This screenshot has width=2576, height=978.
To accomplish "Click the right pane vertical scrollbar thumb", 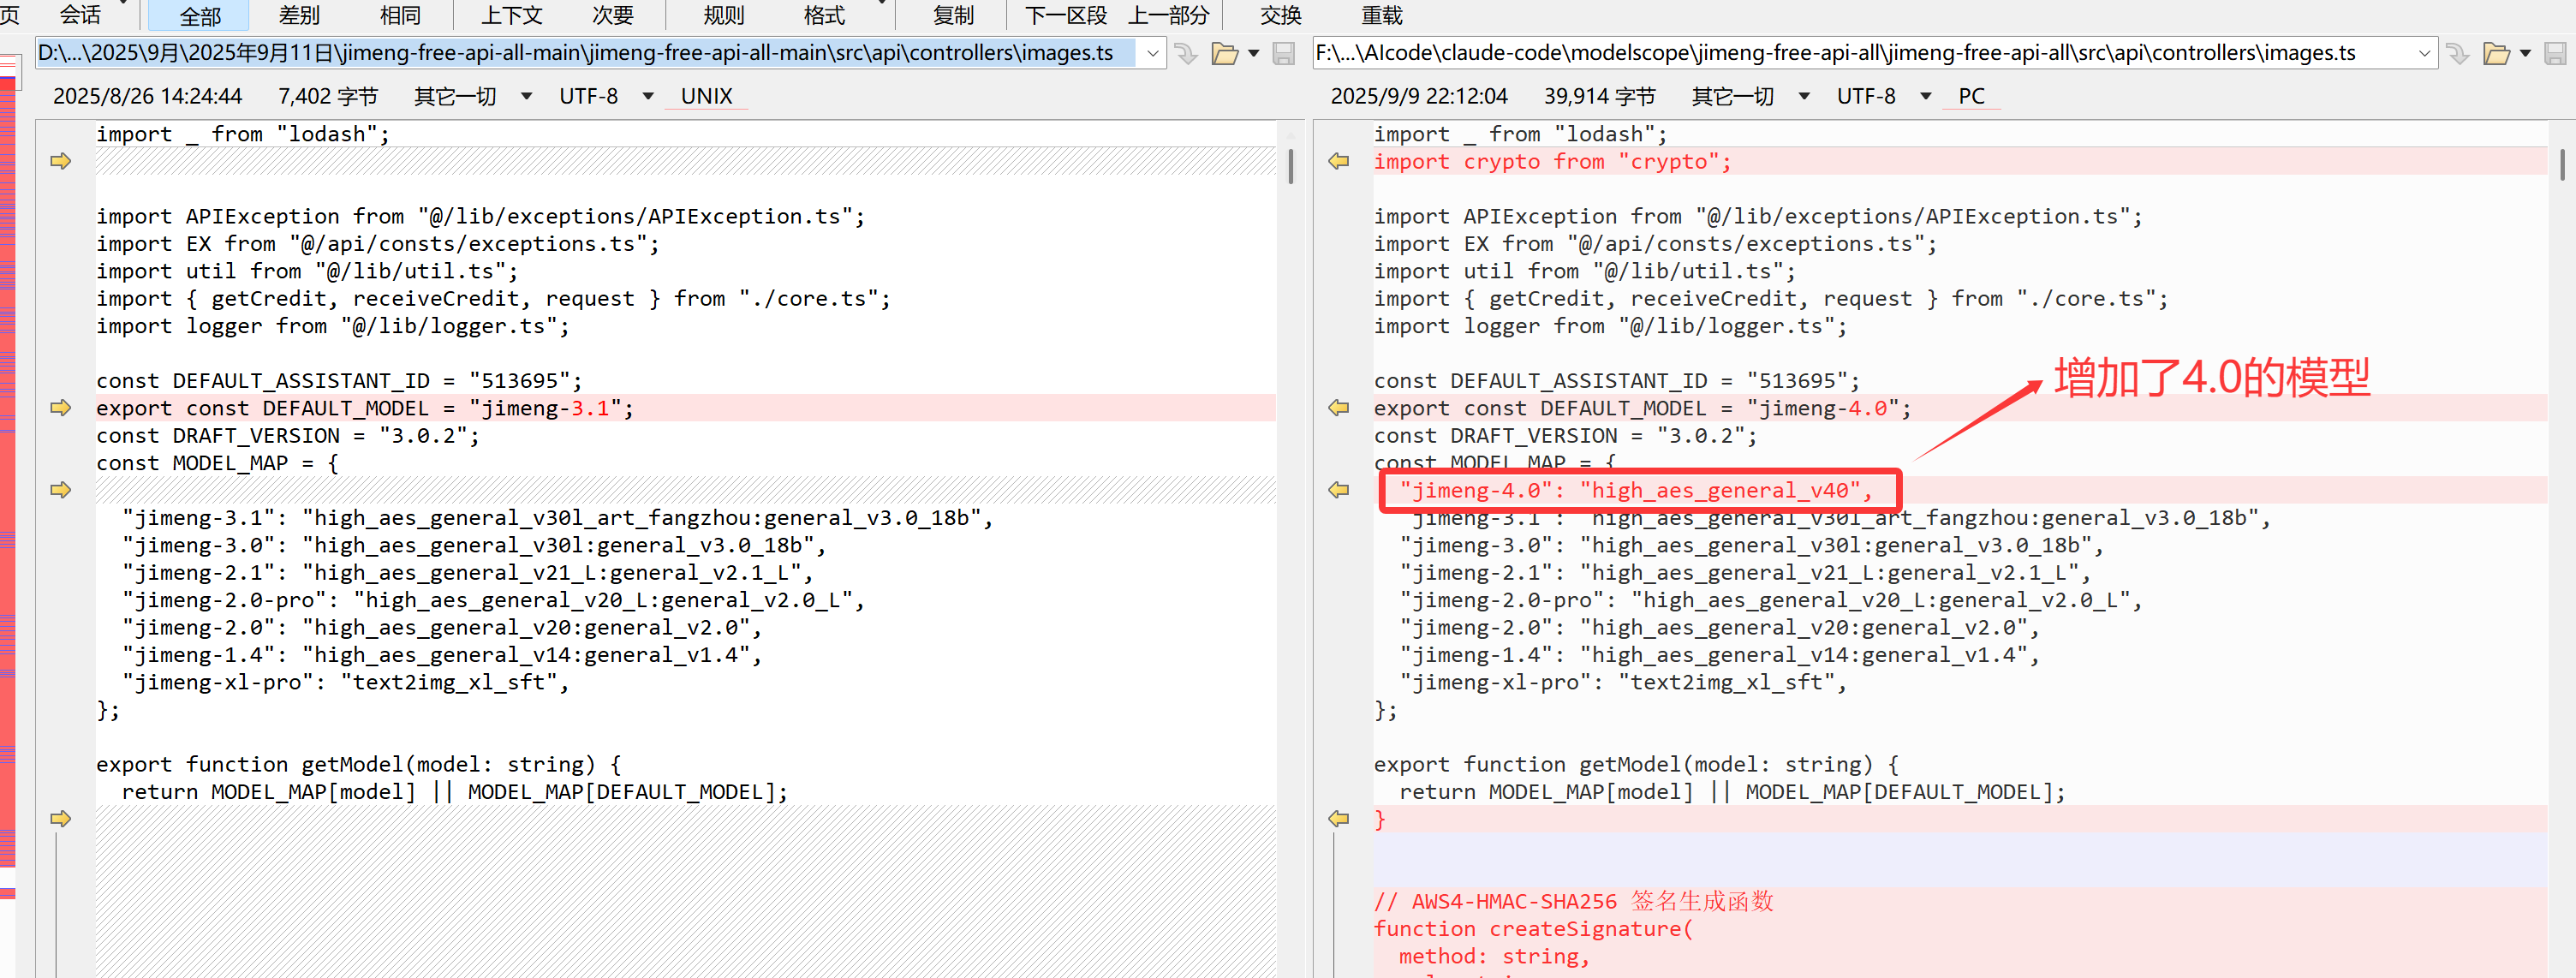I will click(x=2562, y=164).
